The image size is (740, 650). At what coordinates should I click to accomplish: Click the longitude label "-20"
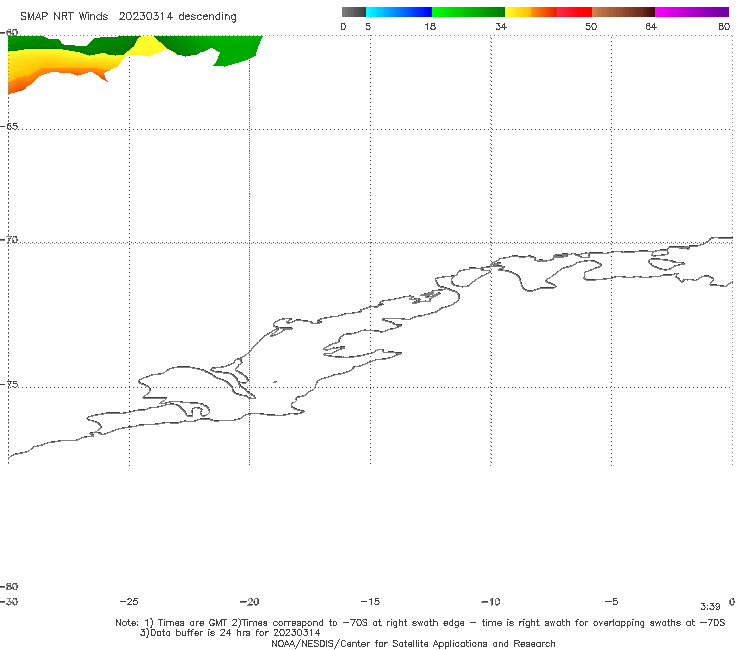click(249, 602)
